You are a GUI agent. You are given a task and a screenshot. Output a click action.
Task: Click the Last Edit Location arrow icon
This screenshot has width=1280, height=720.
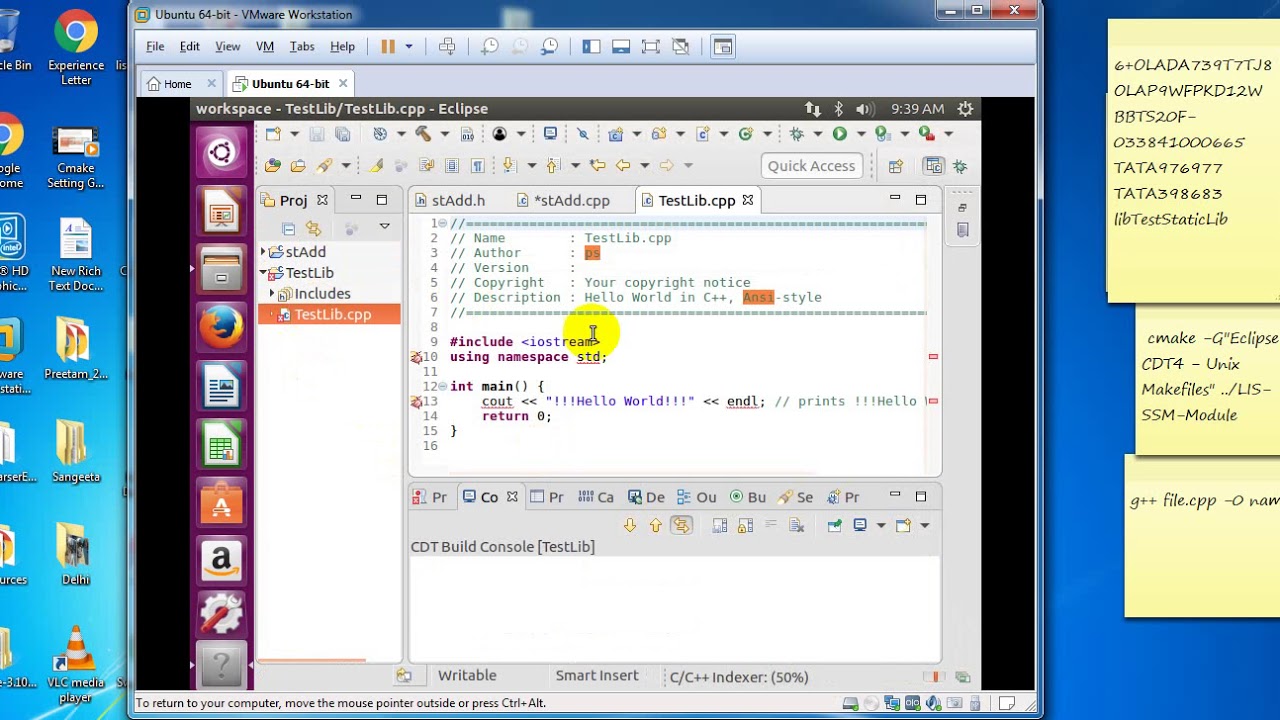tap(597, 165)
